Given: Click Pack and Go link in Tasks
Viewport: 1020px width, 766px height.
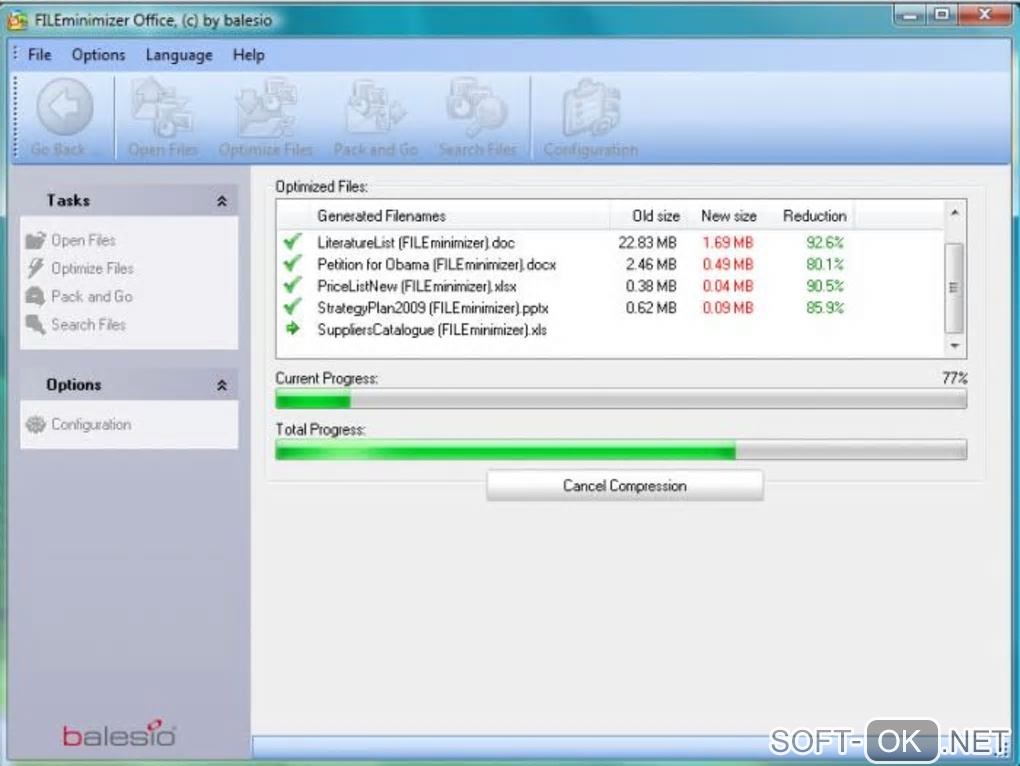Looking at the screenshot, I should 92,297.
